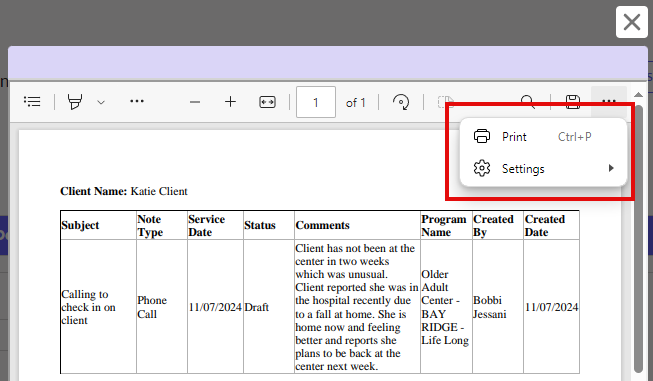Expand the highlight color dropdown arrow
This screenshot has height=381, width=653.
[x=101, y=102]
